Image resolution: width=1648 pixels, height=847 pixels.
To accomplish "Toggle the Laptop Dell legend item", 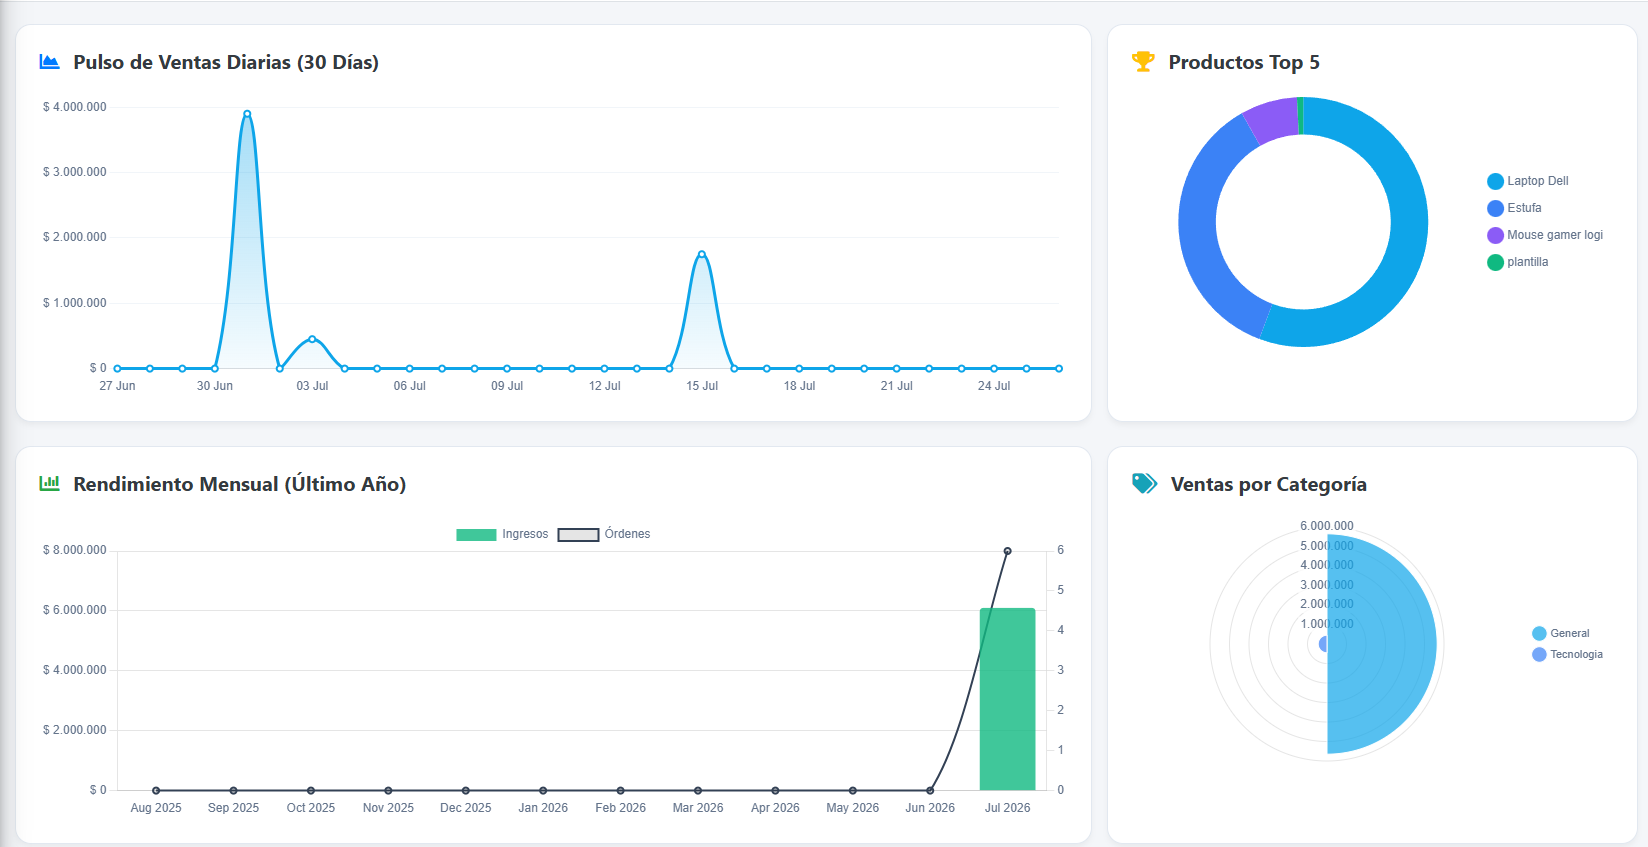I will 1528,181.
